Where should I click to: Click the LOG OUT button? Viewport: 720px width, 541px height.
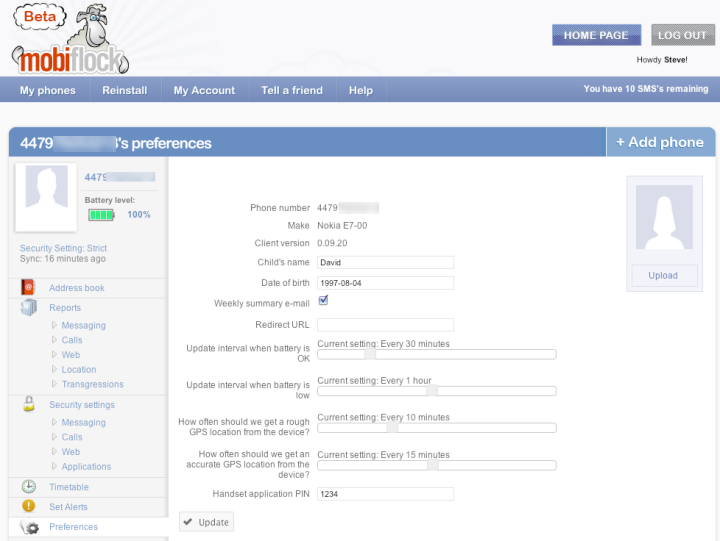(x=683, y=35)
